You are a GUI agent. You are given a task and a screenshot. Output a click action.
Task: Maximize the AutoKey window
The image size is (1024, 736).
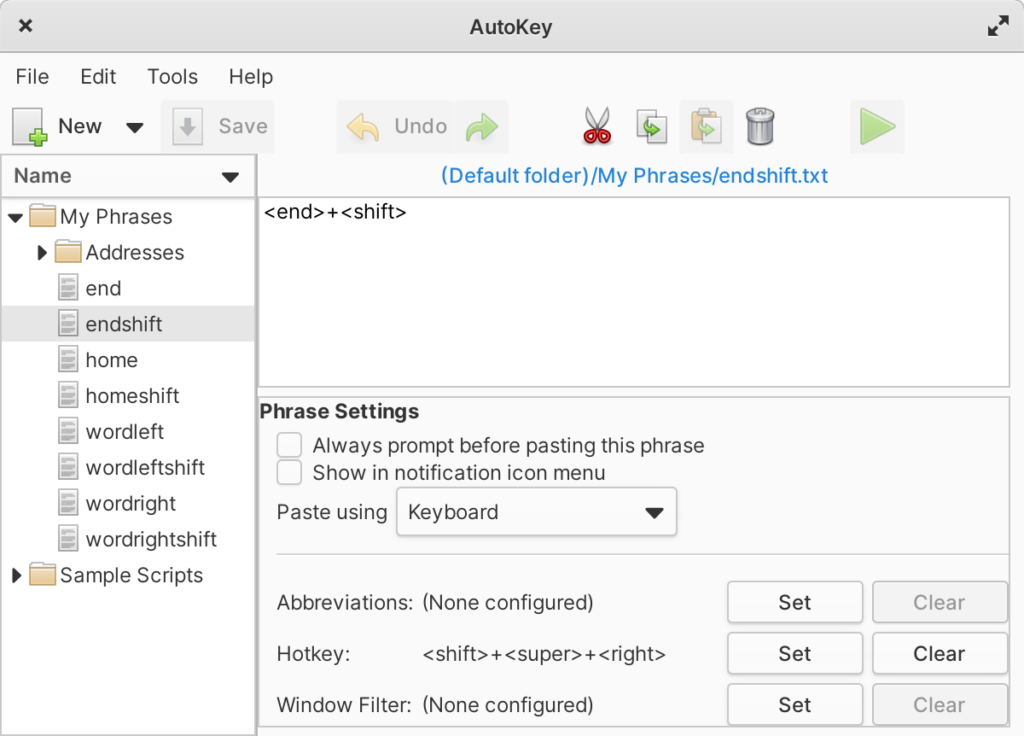(998, 26)
